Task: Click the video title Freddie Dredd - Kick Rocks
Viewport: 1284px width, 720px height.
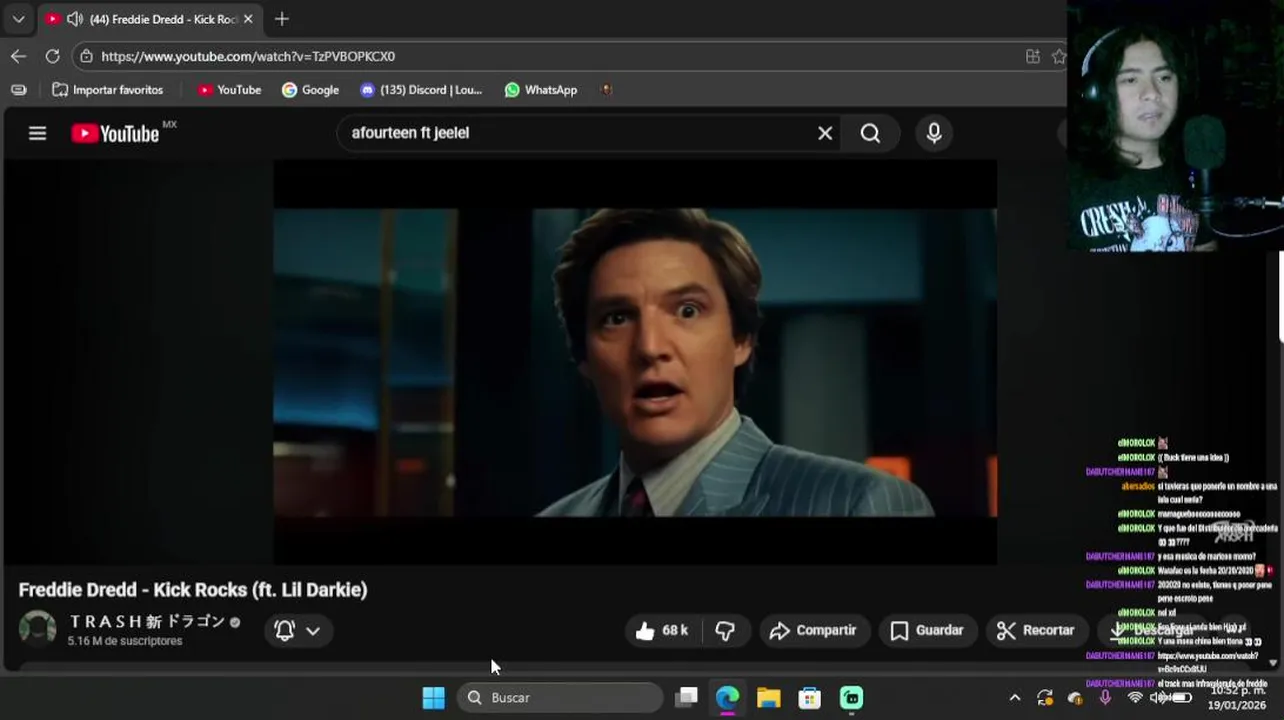Action: pyautogui.click(x=193, y=590)
